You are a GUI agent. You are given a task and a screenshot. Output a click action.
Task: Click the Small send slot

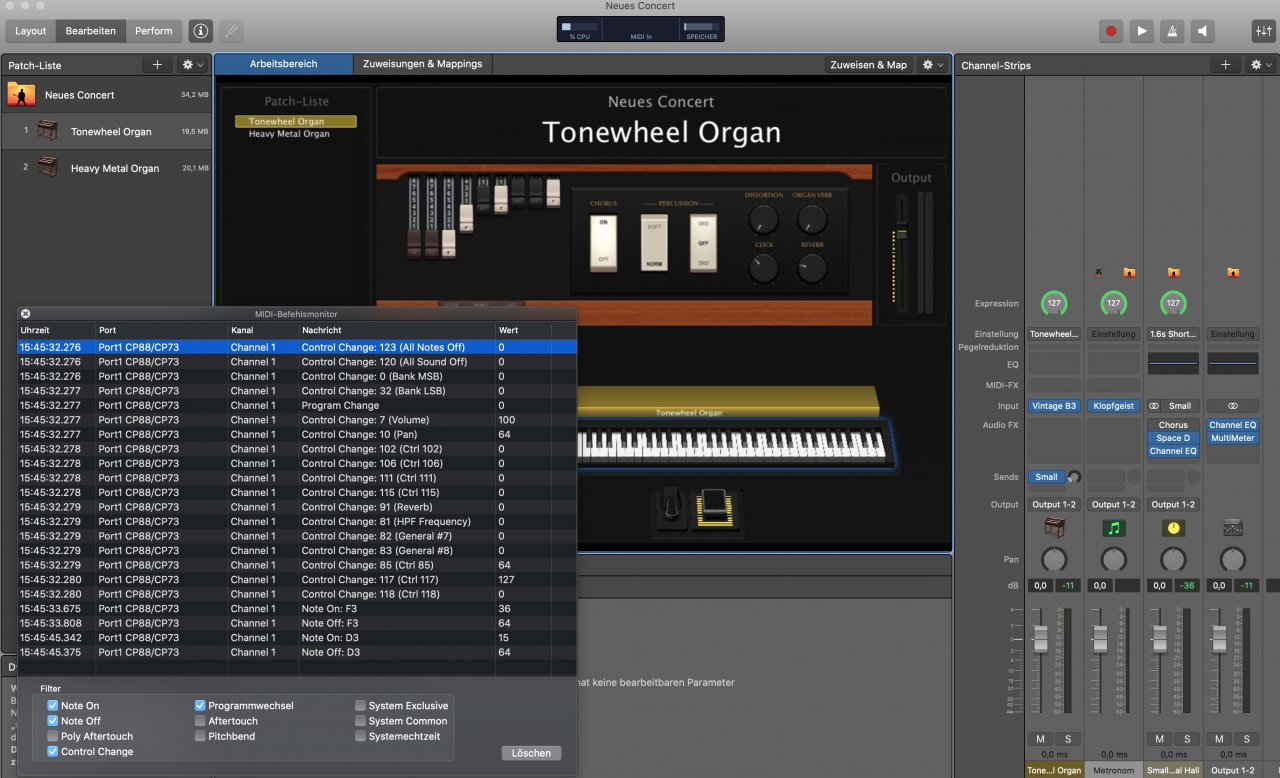[x=1046, y=477]
